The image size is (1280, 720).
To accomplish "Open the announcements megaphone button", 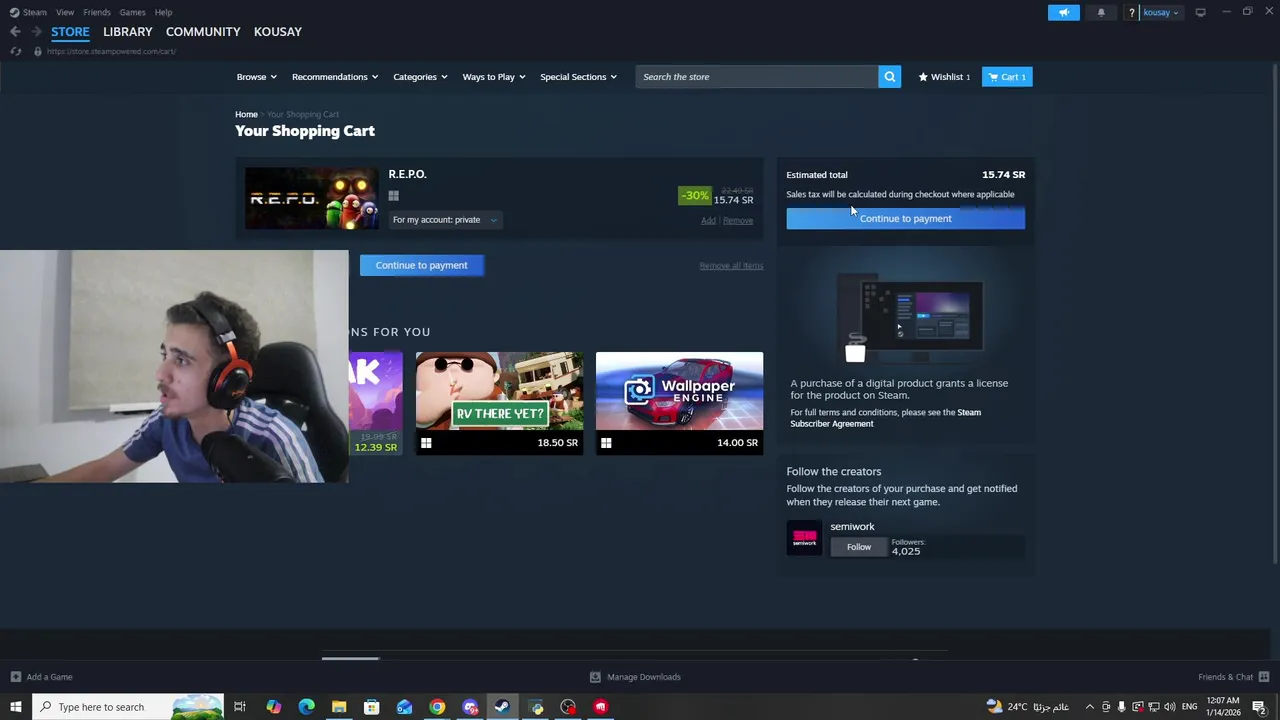I will [1064, 12].
